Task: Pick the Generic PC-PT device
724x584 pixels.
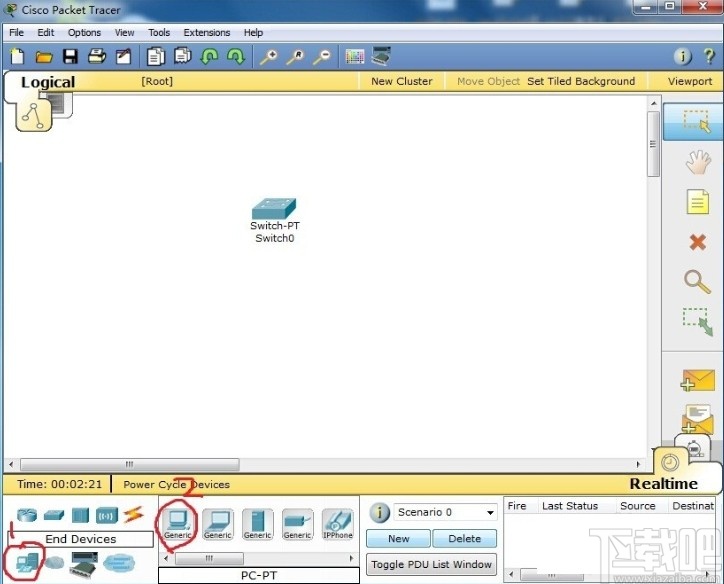Action: click(x=178, y=524)
